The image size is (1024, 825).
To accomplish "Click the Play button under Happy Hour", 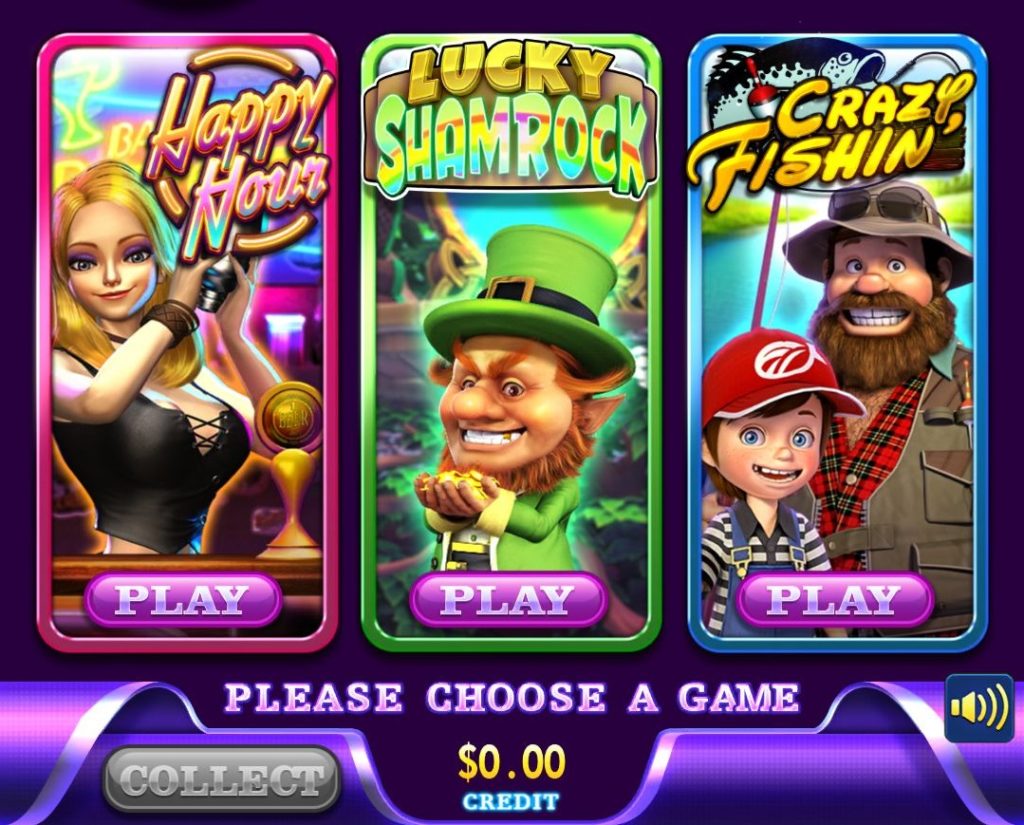I will click(183, 599).
